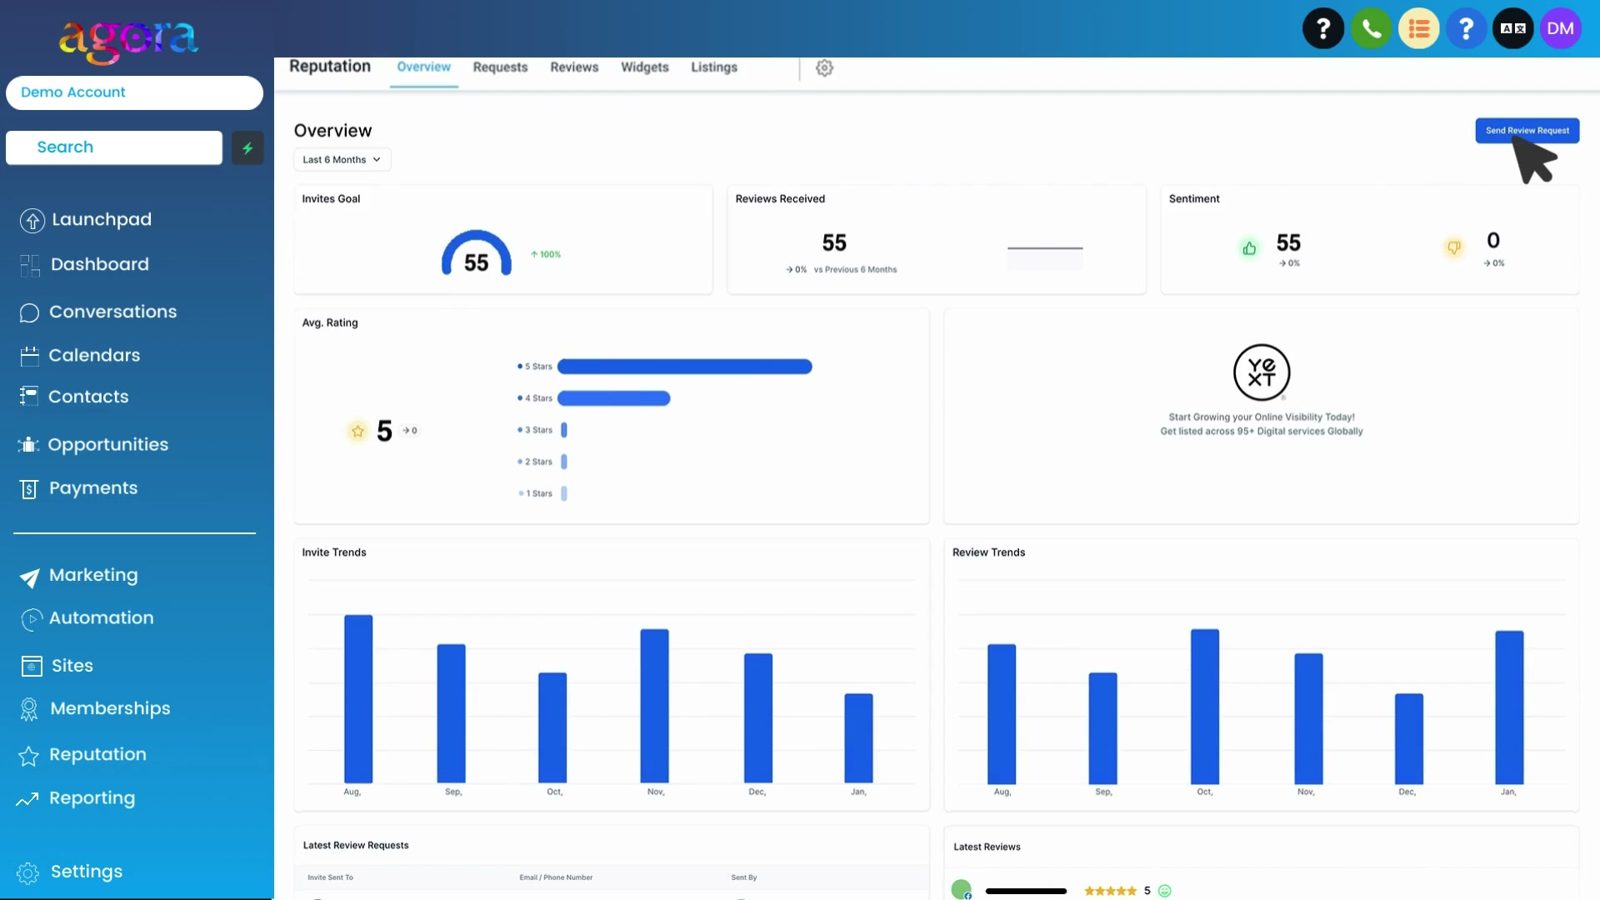Click the green phone dialer icon
The width and height of the screenshot is (1600, 900).
coord(1371,29)
